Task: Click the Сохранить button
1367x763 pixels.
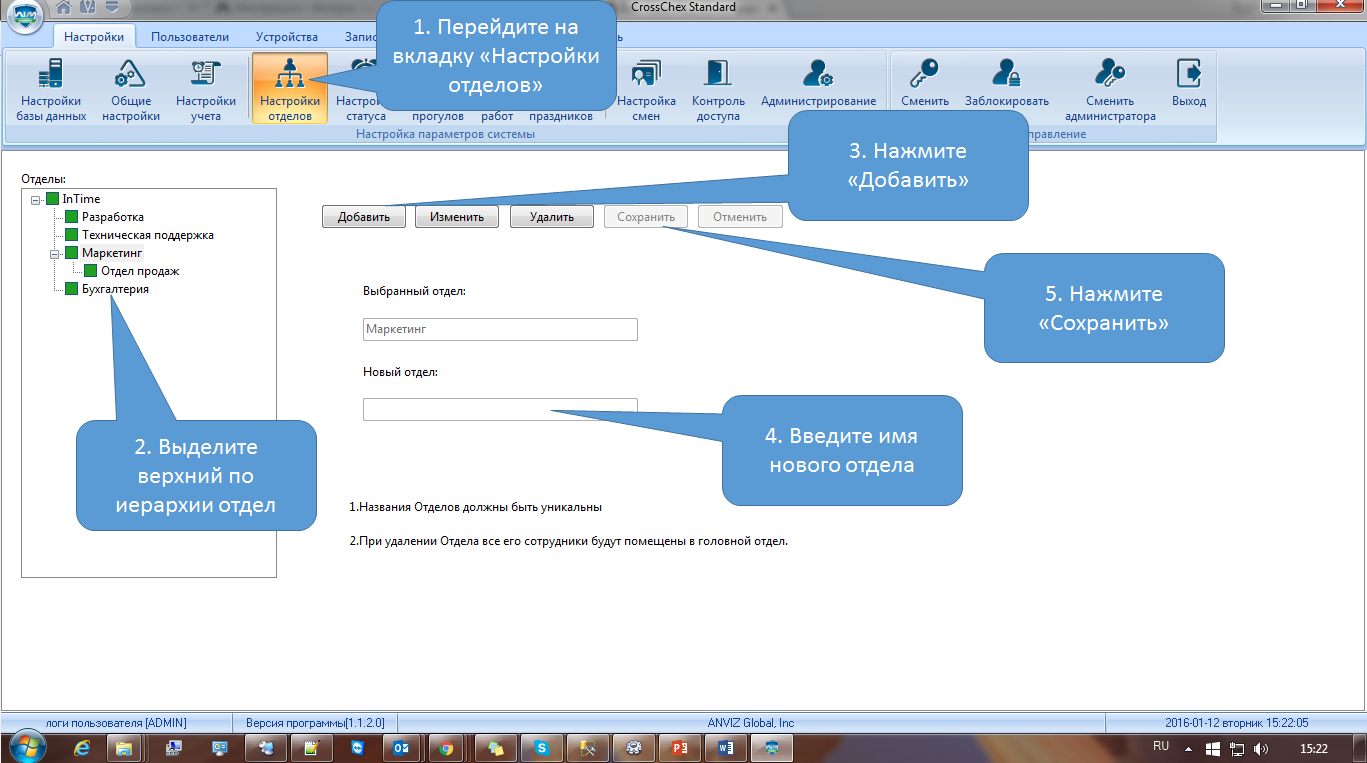Action: click(x=646, y=217)
